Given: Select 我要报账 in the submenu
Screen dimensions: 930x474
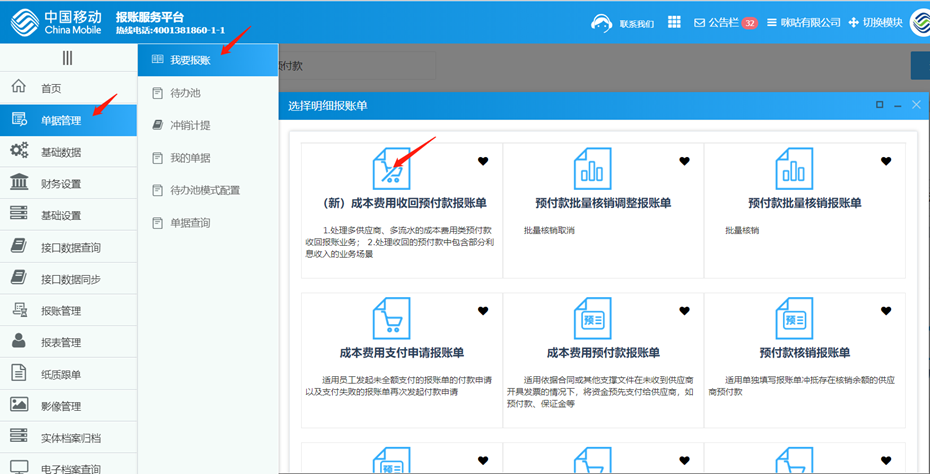Looking at the screenshot, I should (208, 60).
